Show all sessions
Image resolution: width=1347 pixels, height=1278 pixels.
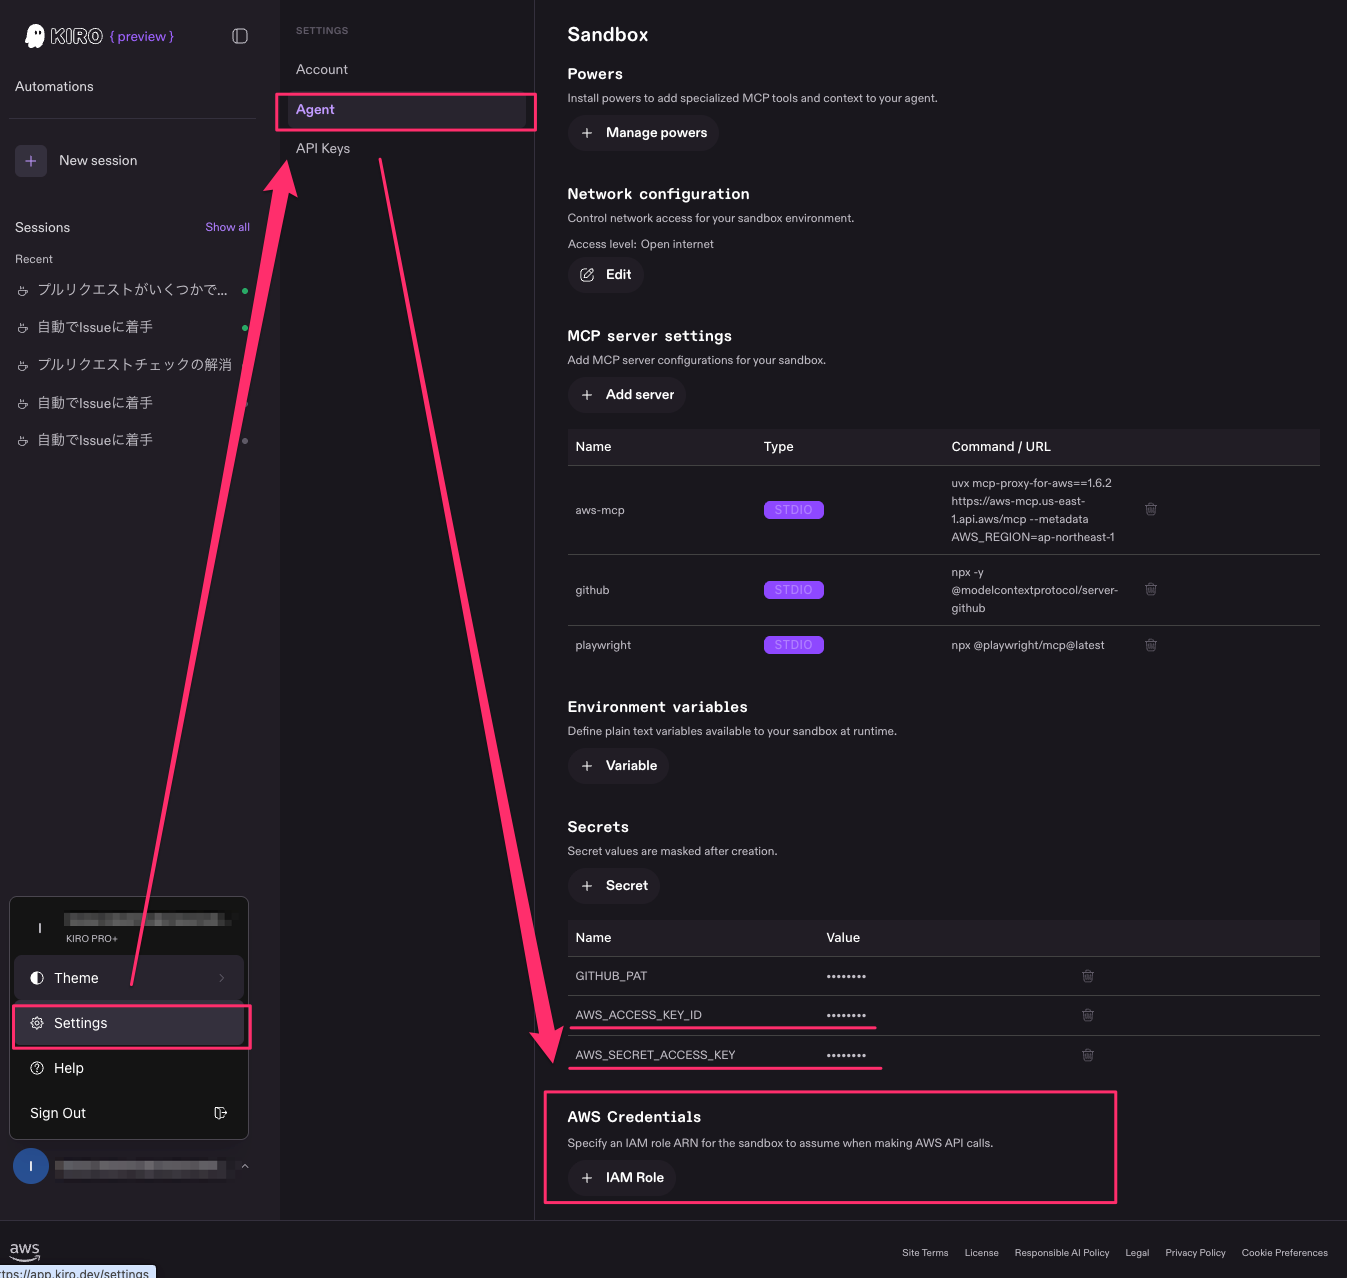click(x=228, y=227)
